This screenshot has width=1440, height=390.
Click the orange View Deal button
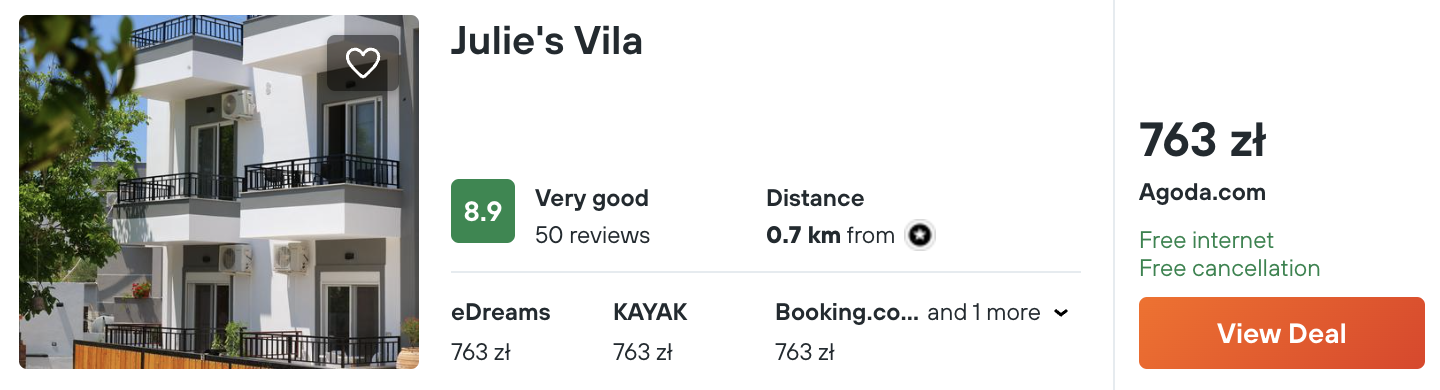click(x=1281, y=333)
